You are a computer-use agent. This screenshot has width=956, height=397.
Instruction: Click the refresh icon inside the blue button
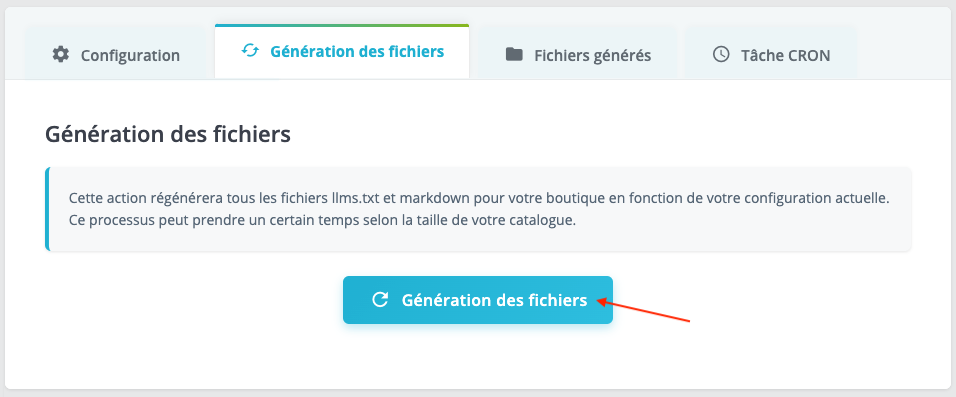[x=380, y=299]
